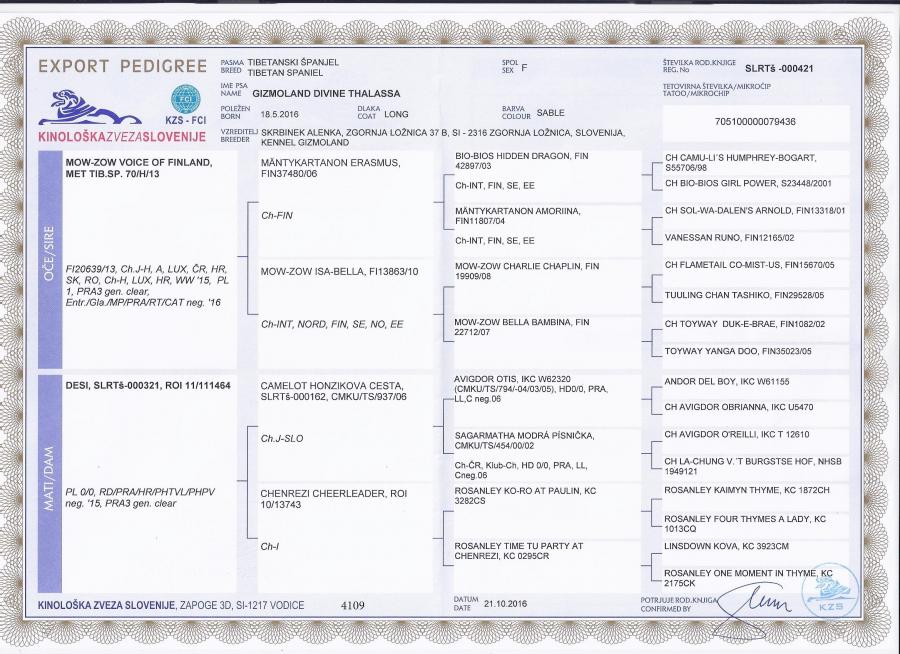The height and width of the screenshot is (654, 900).
Task: Click VANESSAN RUNO entry
Action: click(x=729, y=237)
